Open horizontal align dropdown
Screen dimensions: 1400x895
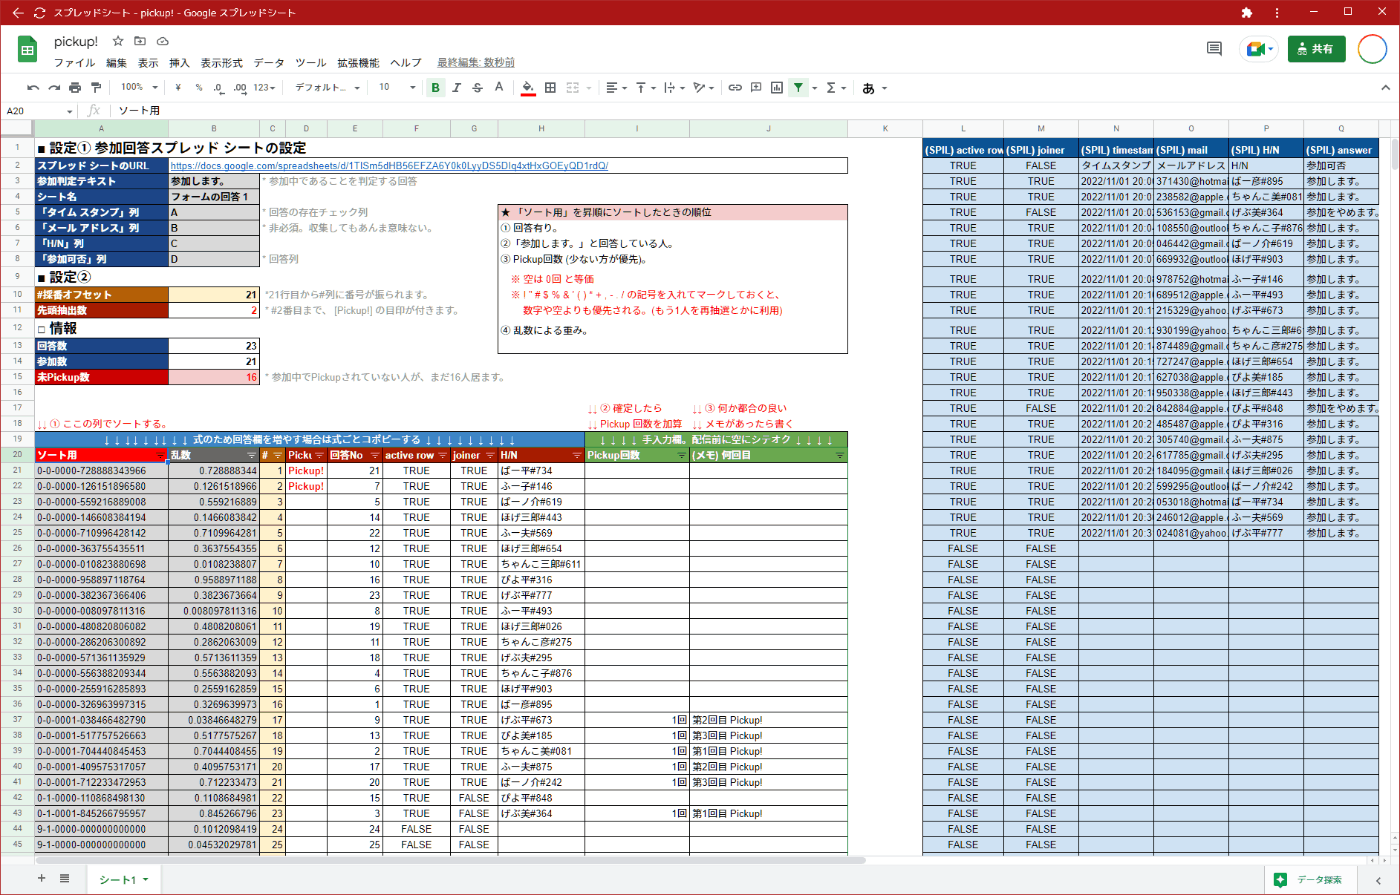pyautogui.click(x=616, y=88)
